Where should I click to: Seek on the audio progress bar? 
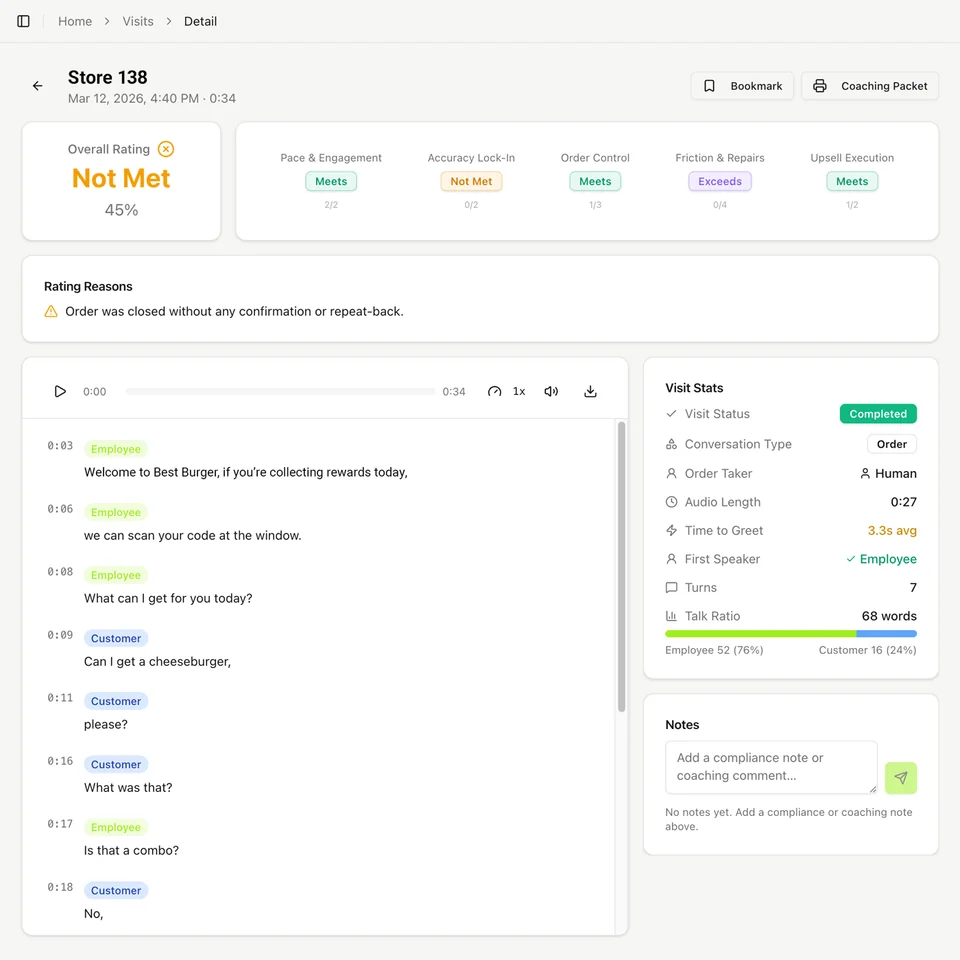[x=280, y=391]
